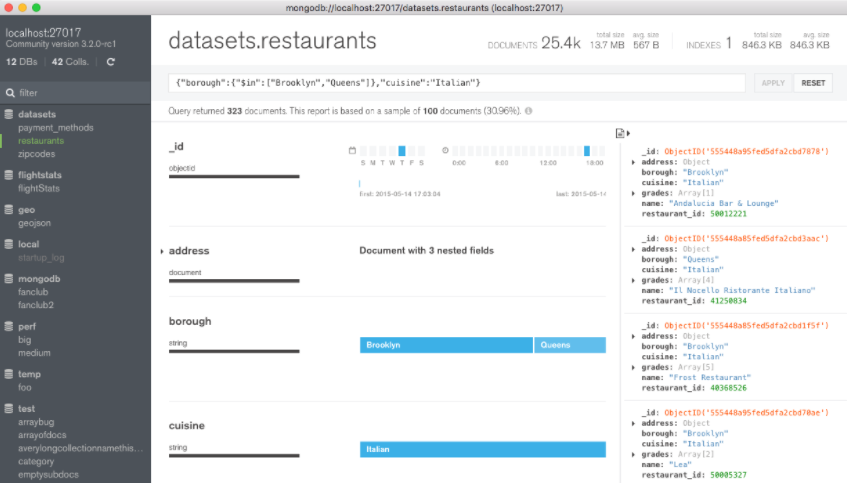The width and height of the screenshot is (847, 483).
Task: Click the RESET query button
Action: (813, 83)
